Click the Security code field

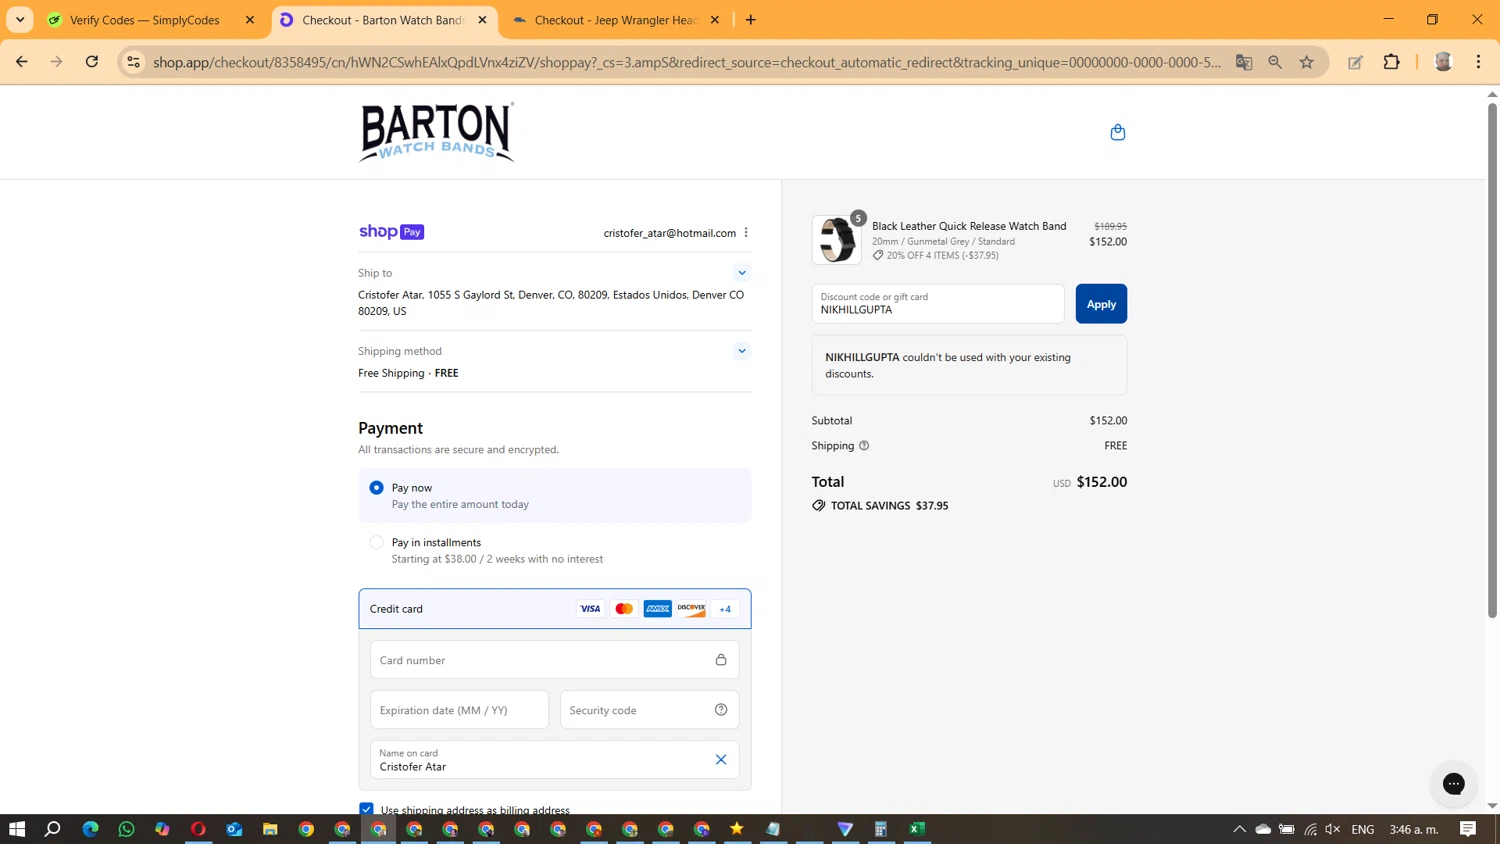(650, 710)
